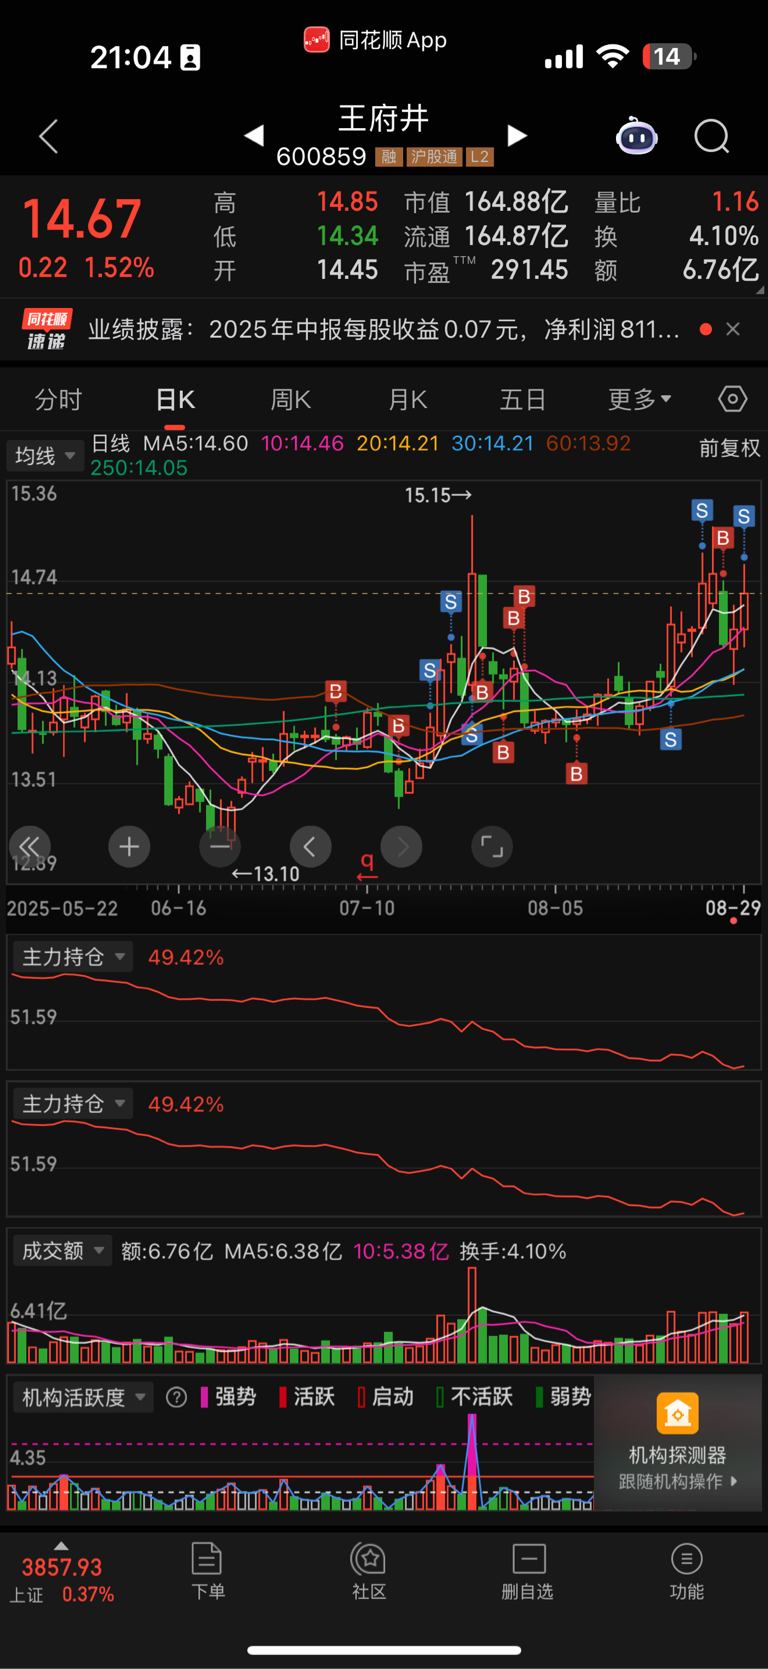The height and width of the screenshot is (1669, 768).
Task: Close the earnings disclosure banner
Action: 733,329
